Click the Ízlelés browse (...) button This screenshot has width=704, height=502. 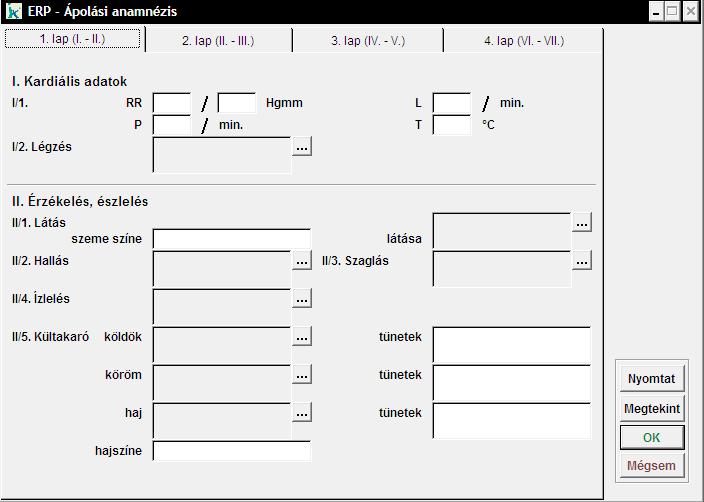click(302, 299)
